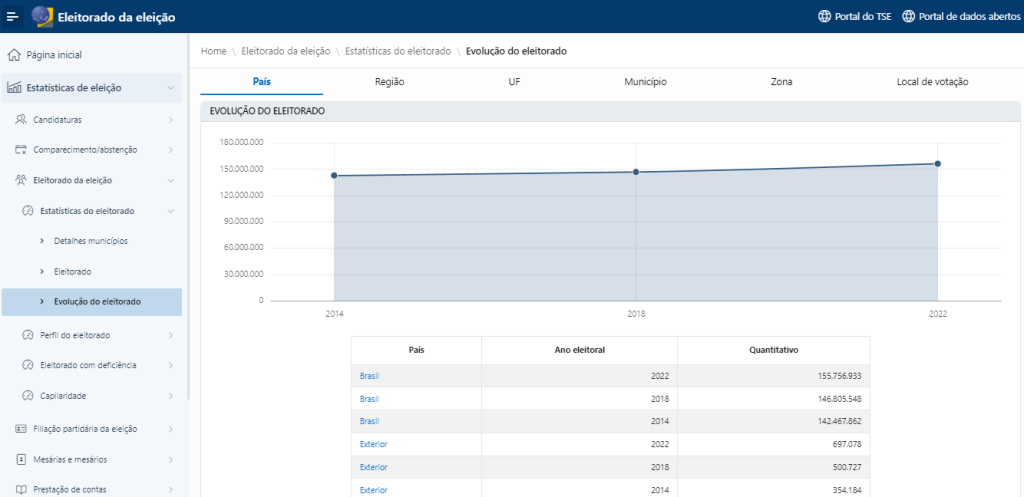Click the Página inicial home icon
This screenshot has width=1024, height=497.
[14, 55]
